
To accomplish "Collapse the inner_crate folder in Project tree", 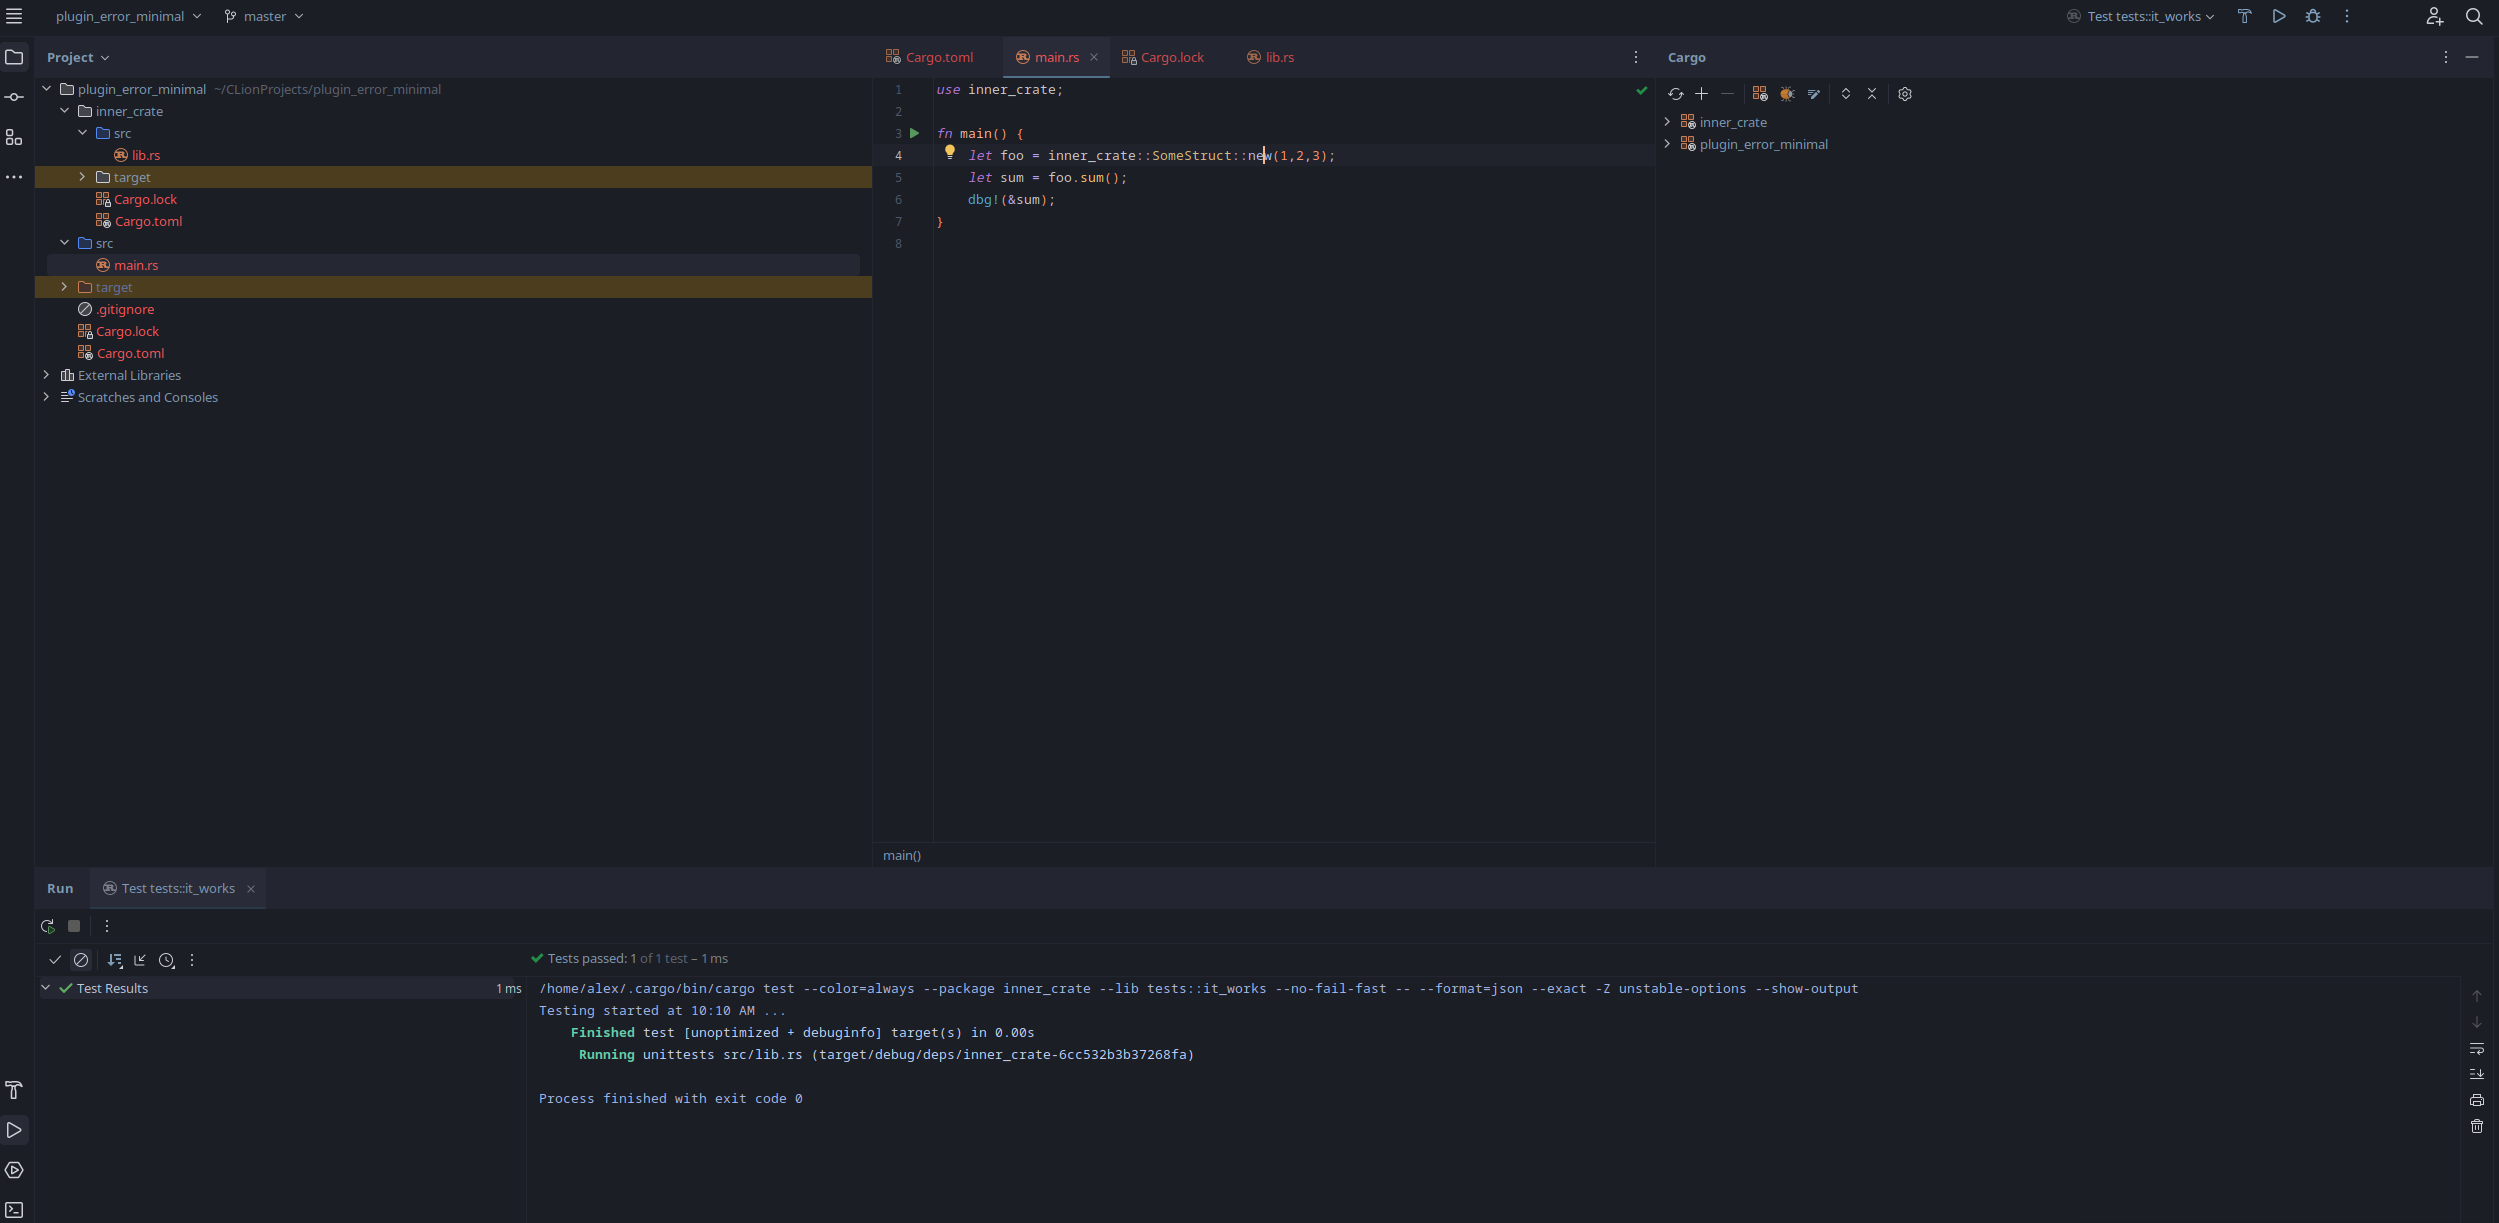I will click(65, 111).
